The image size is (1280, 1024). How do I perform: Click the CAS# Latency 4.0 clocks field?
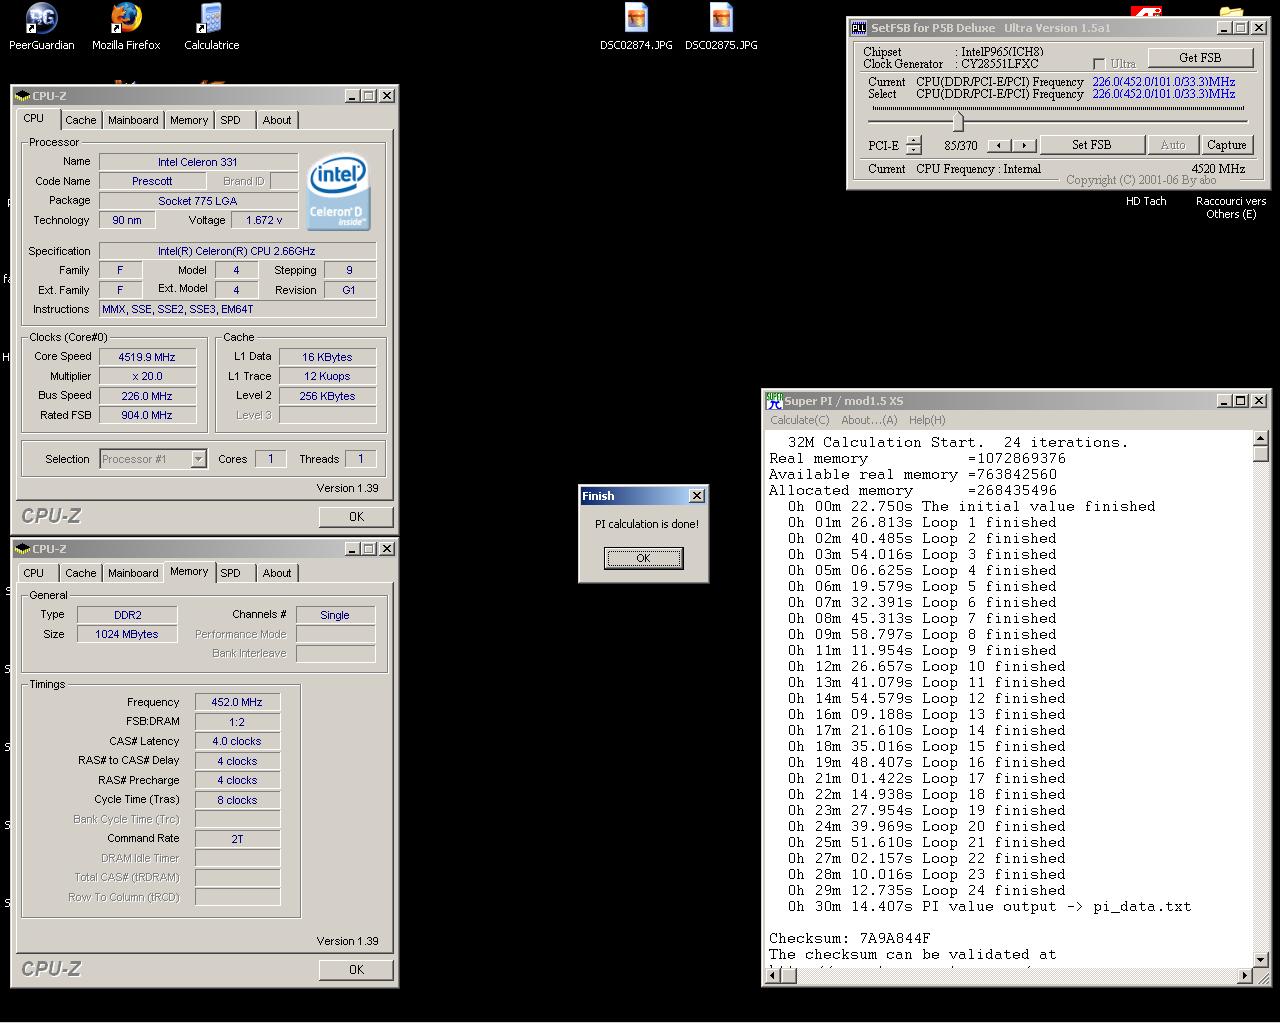pos(237,742)
